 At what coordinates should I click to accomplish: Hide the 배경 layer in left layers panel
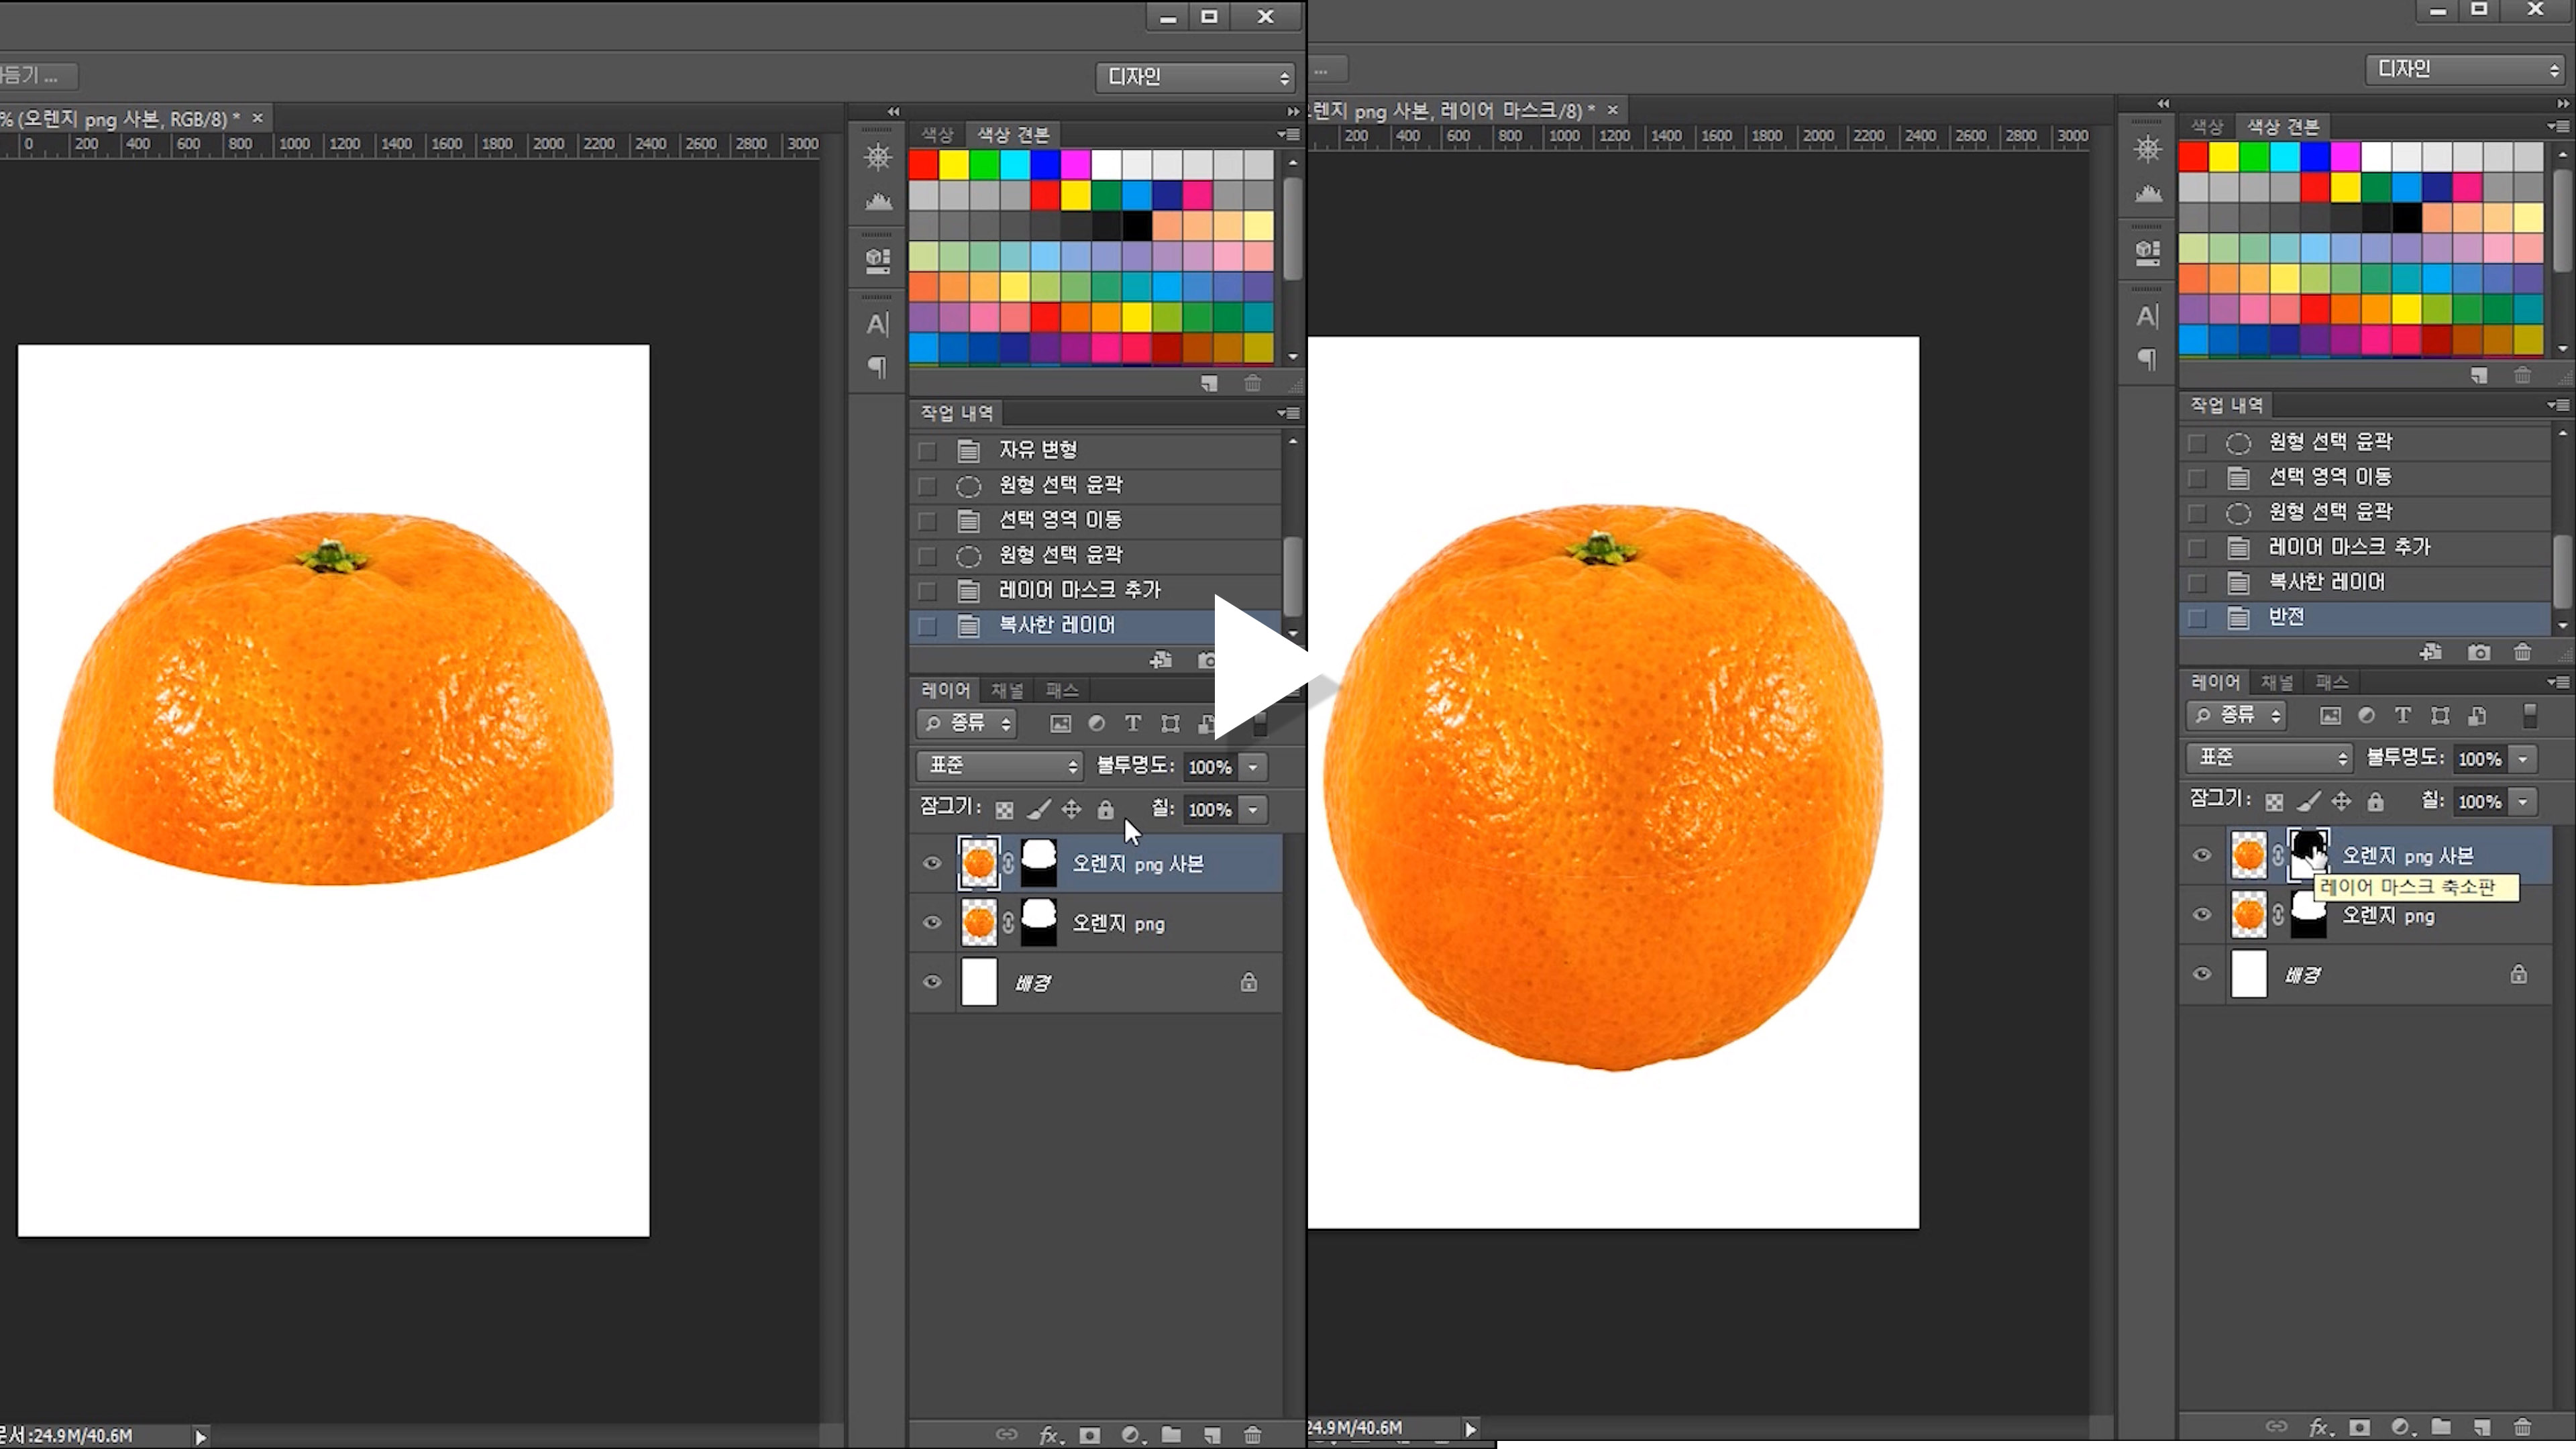click(x=932, y=981)
